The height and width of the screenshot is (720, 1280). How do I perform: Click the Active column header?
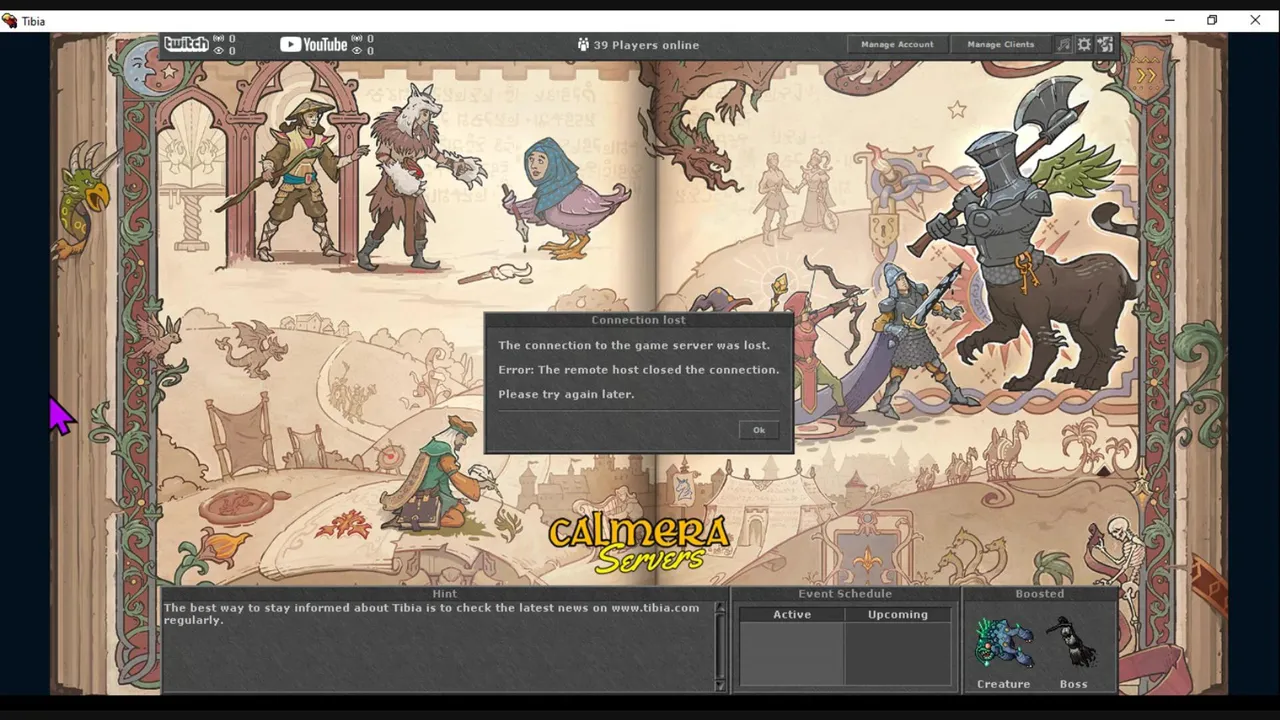[792, 614]
